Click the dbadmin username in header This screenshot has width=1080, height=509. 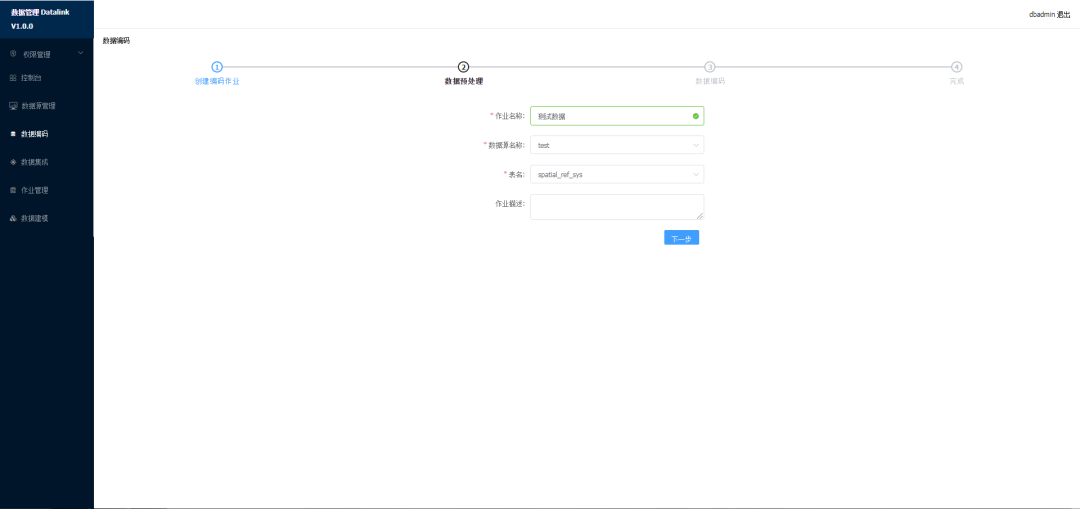[1041, 14]
